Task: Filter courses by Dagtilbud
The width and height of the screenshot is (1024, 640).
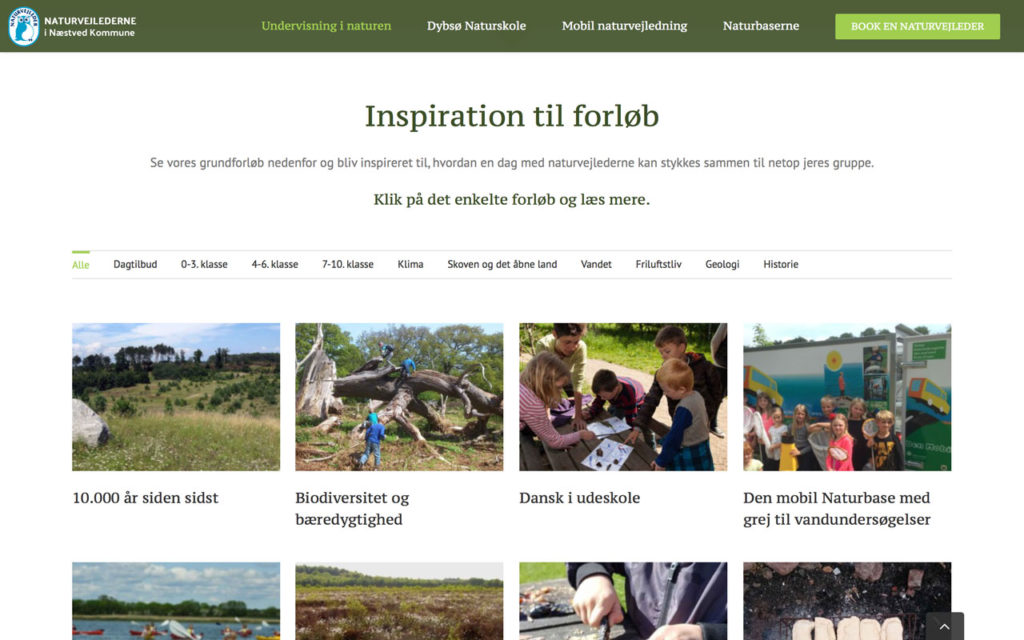Action: 135,264
